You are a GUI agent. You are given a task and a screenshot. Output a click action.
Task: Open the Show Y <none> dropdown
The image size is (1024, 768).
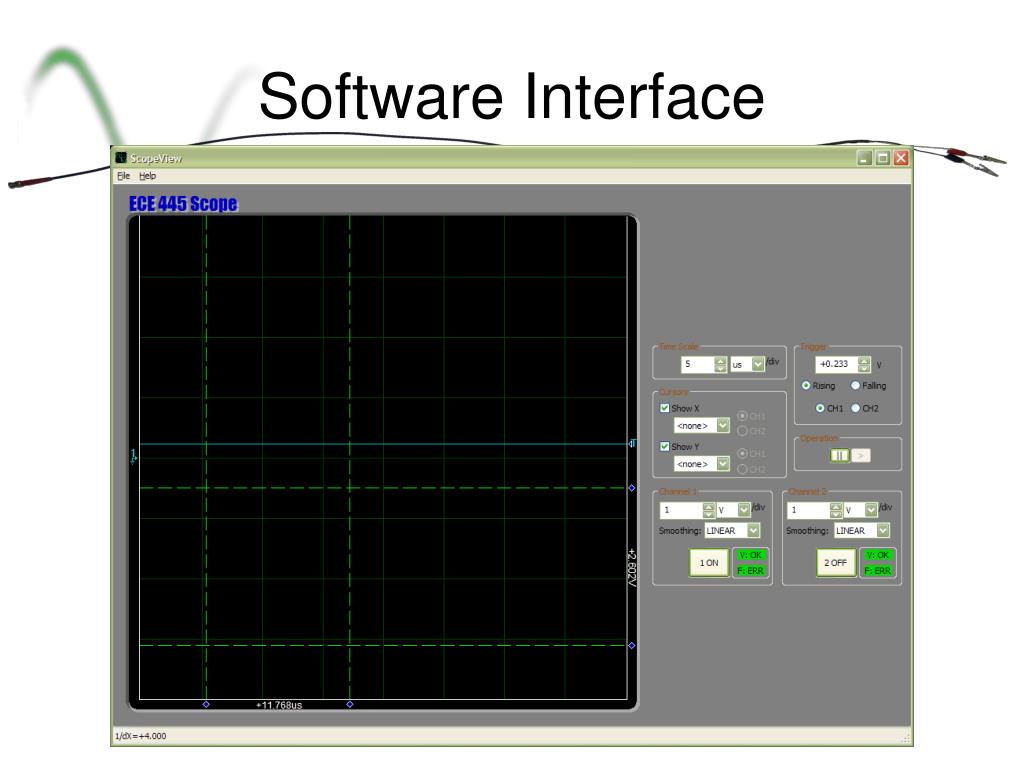[723, 464]
